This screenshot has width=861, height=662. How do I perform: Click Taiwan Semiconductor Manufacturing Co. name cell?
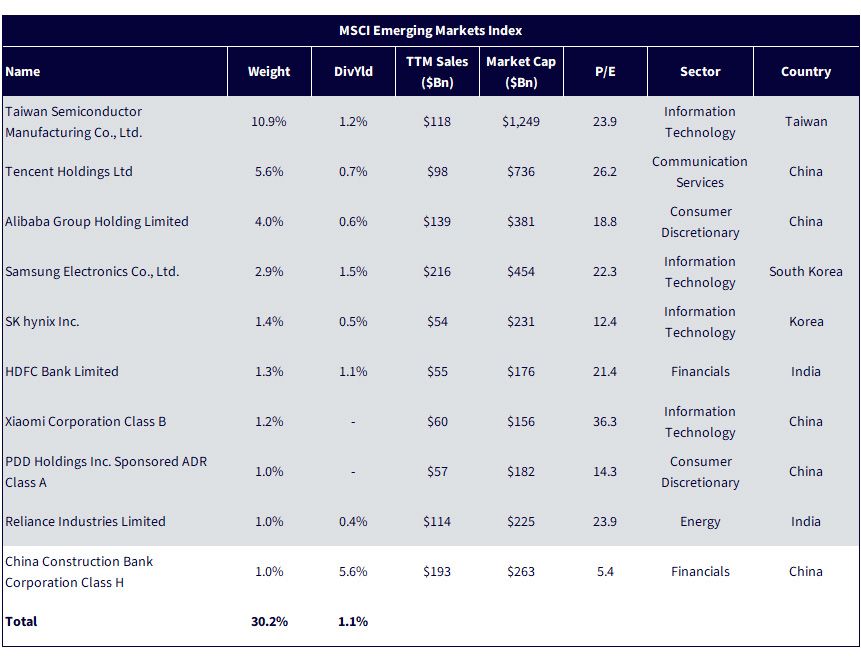74,122
